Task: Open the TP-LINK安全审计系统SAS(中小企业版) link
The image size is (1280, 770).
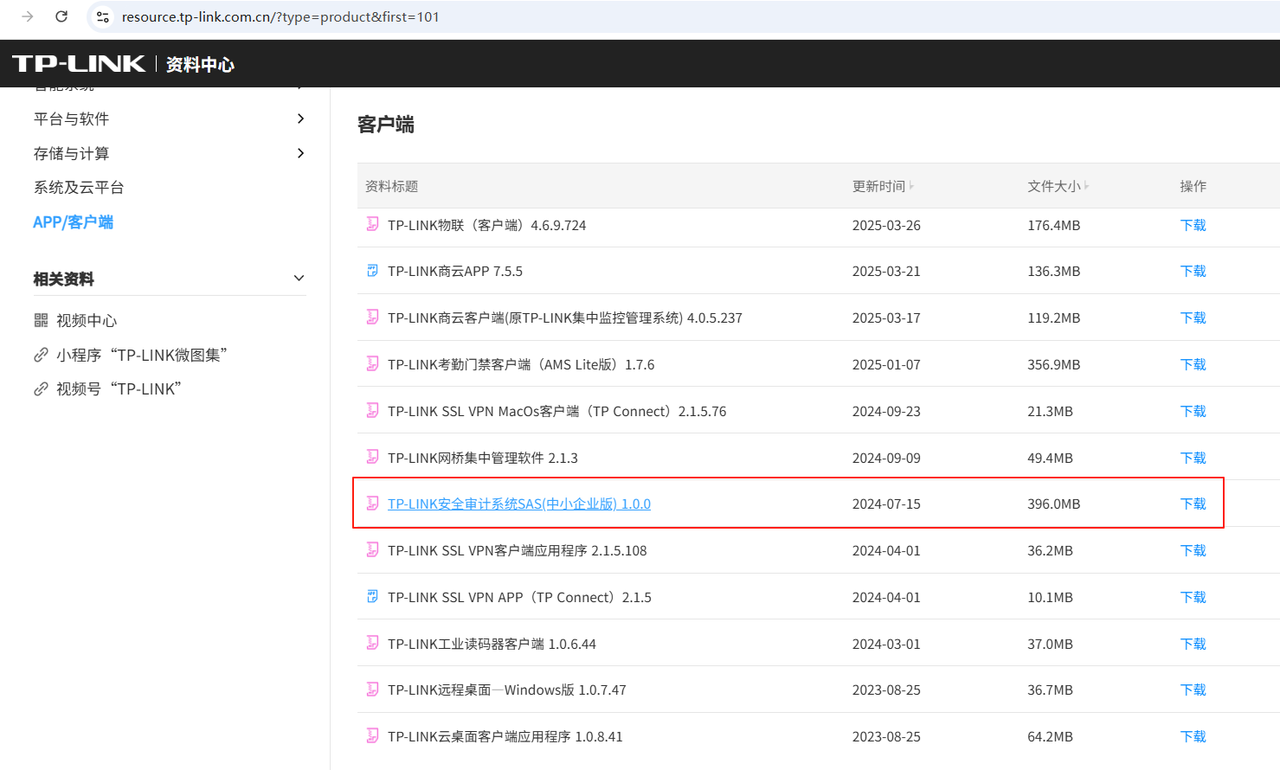Action: tap(518, 503)
